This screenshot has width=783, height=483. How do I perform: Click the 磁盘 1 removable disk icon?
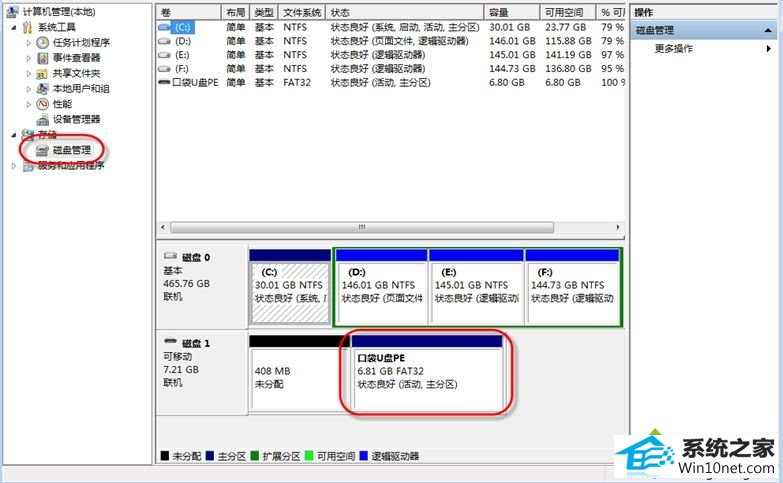[x=171, y=341]
